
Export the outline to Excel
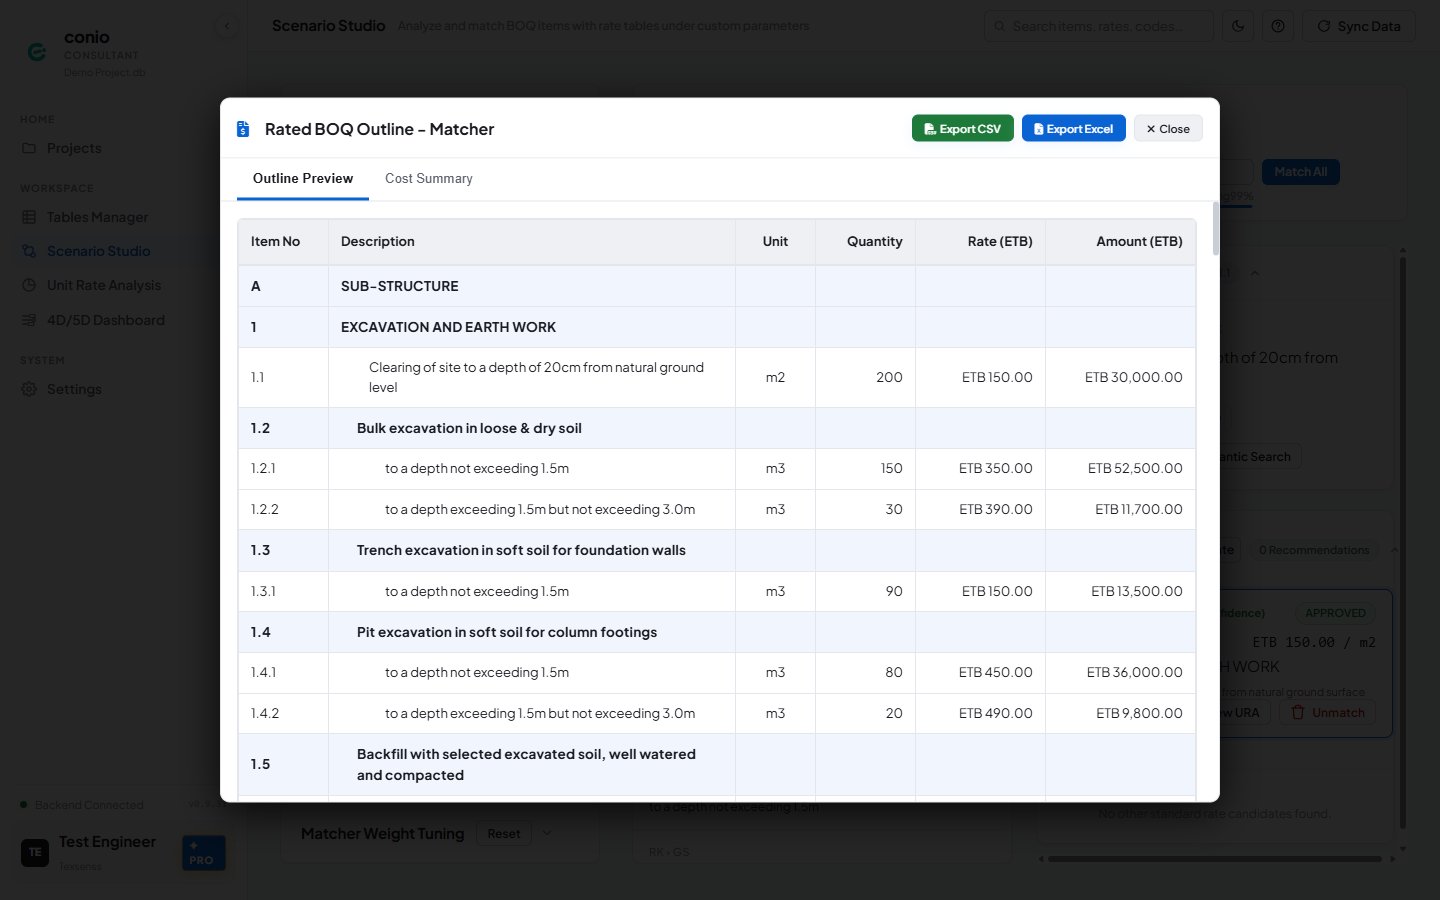point(1073,129)
